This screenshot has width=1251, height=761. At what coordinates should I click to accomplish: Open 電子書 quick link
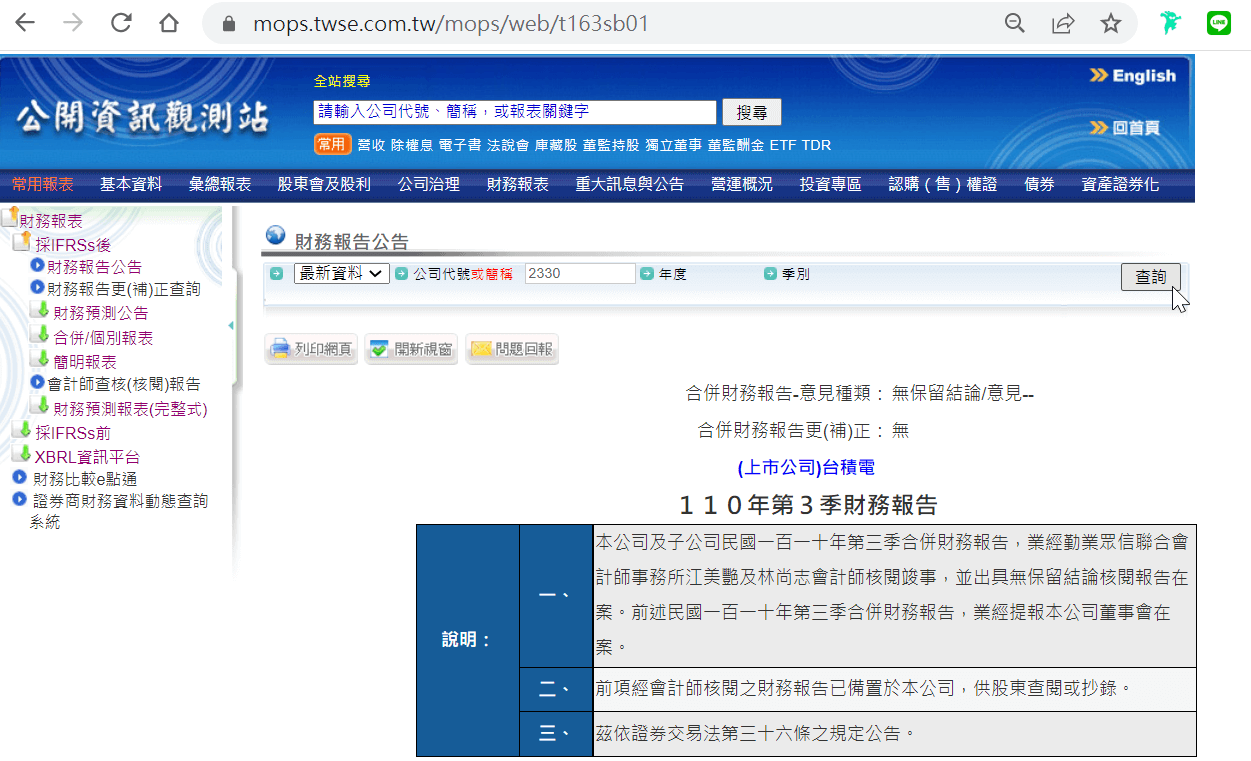(460, 145)
